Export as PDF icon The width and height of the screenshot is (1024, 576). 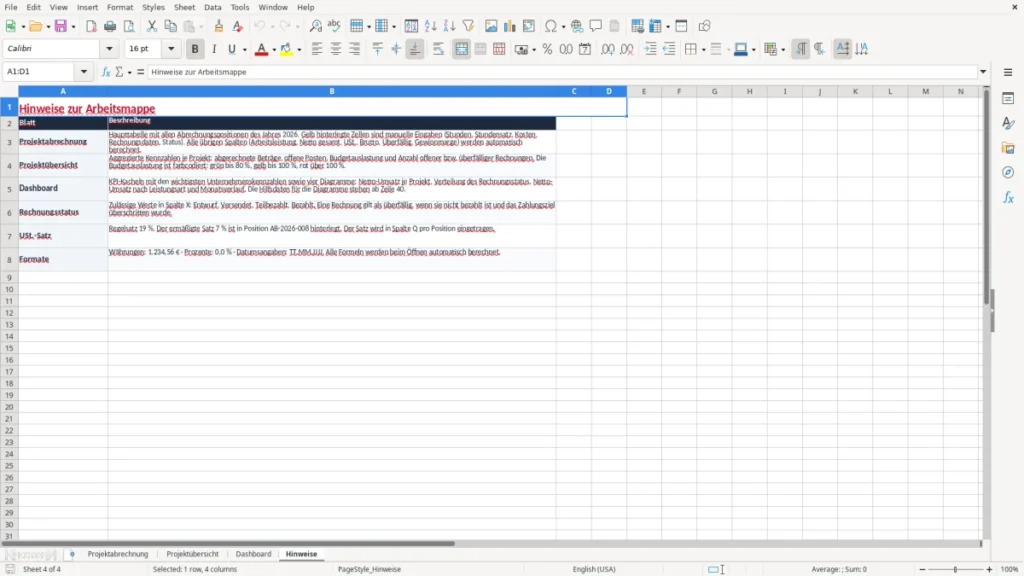[x=91, y=26]
